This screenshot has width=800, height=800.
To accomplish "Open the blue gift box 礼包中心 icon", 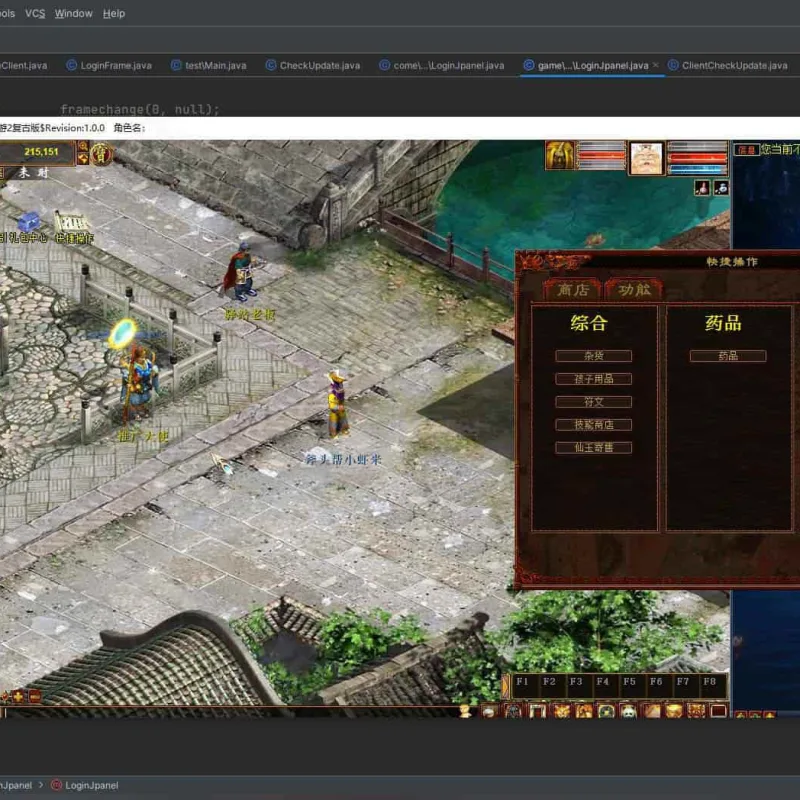I will pyautogui.click(x=29, y=223).
